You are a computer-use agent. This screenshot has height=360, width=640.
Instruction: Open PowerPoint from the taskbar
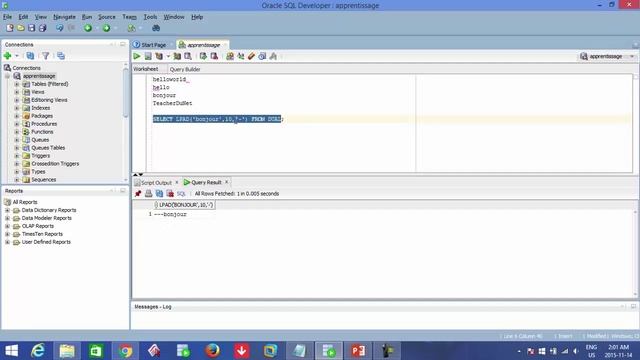click(358, 351)
